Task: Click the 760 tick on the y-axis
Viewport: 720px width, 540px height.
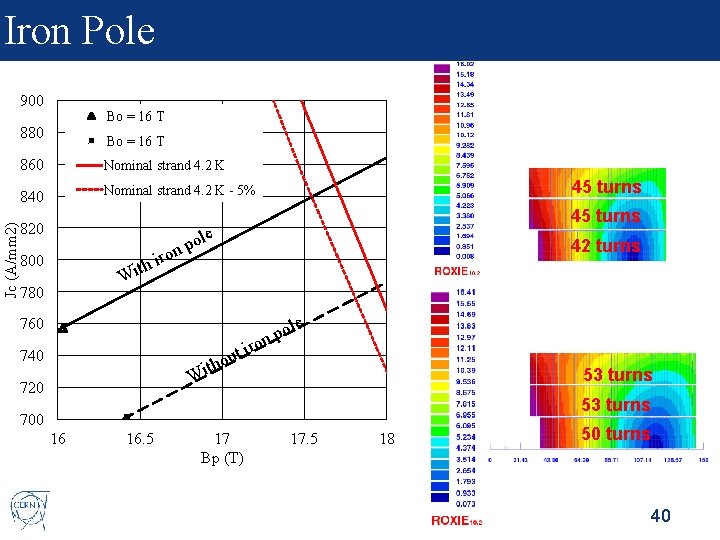Action: [x=32, y=324]
